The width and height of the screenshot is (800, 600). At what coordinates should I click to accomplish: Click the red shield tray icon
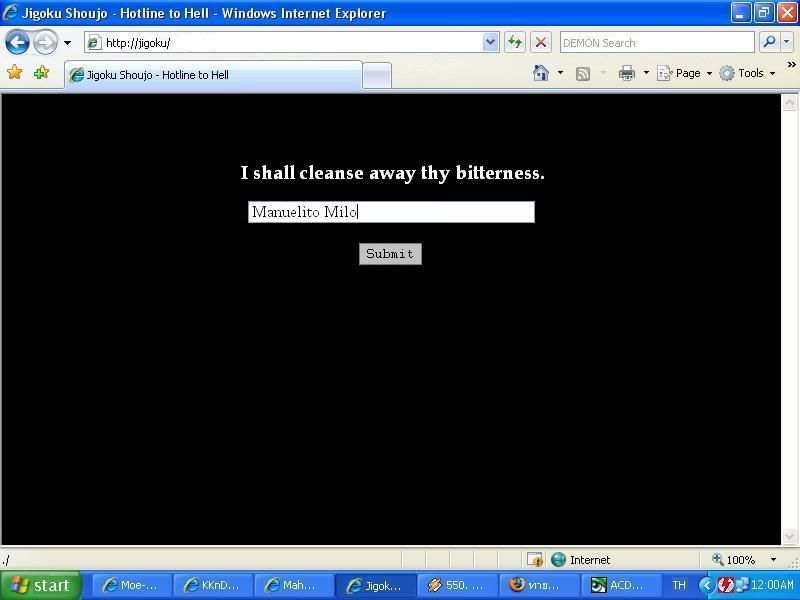tap(724, 585)
